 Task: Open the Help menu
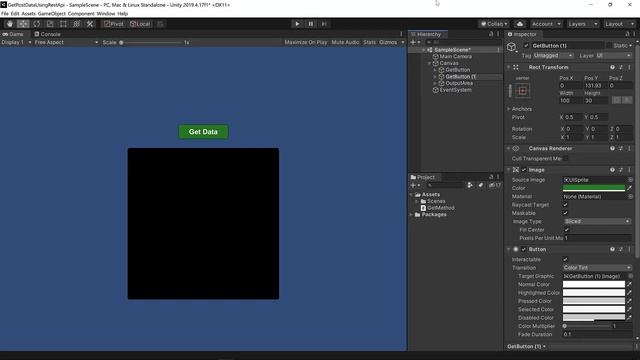(x=122, y=13)
